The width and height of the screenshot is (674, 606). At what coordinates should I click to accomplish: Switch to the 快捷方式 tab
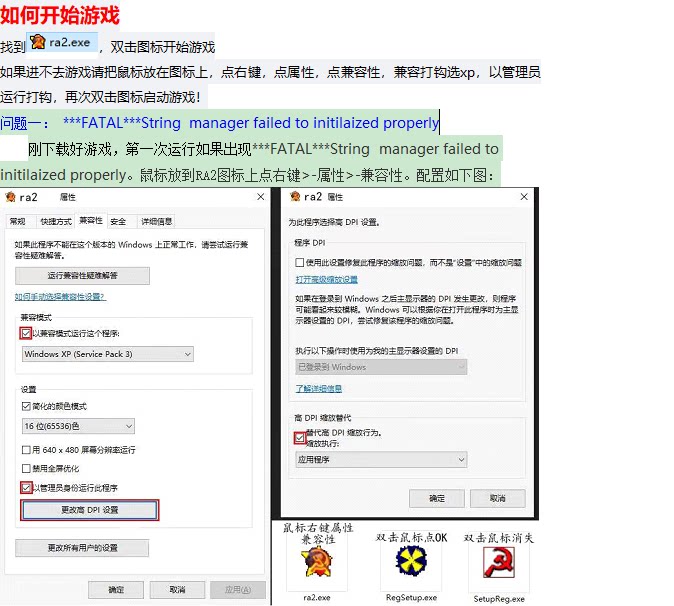(x=56, y=221)
